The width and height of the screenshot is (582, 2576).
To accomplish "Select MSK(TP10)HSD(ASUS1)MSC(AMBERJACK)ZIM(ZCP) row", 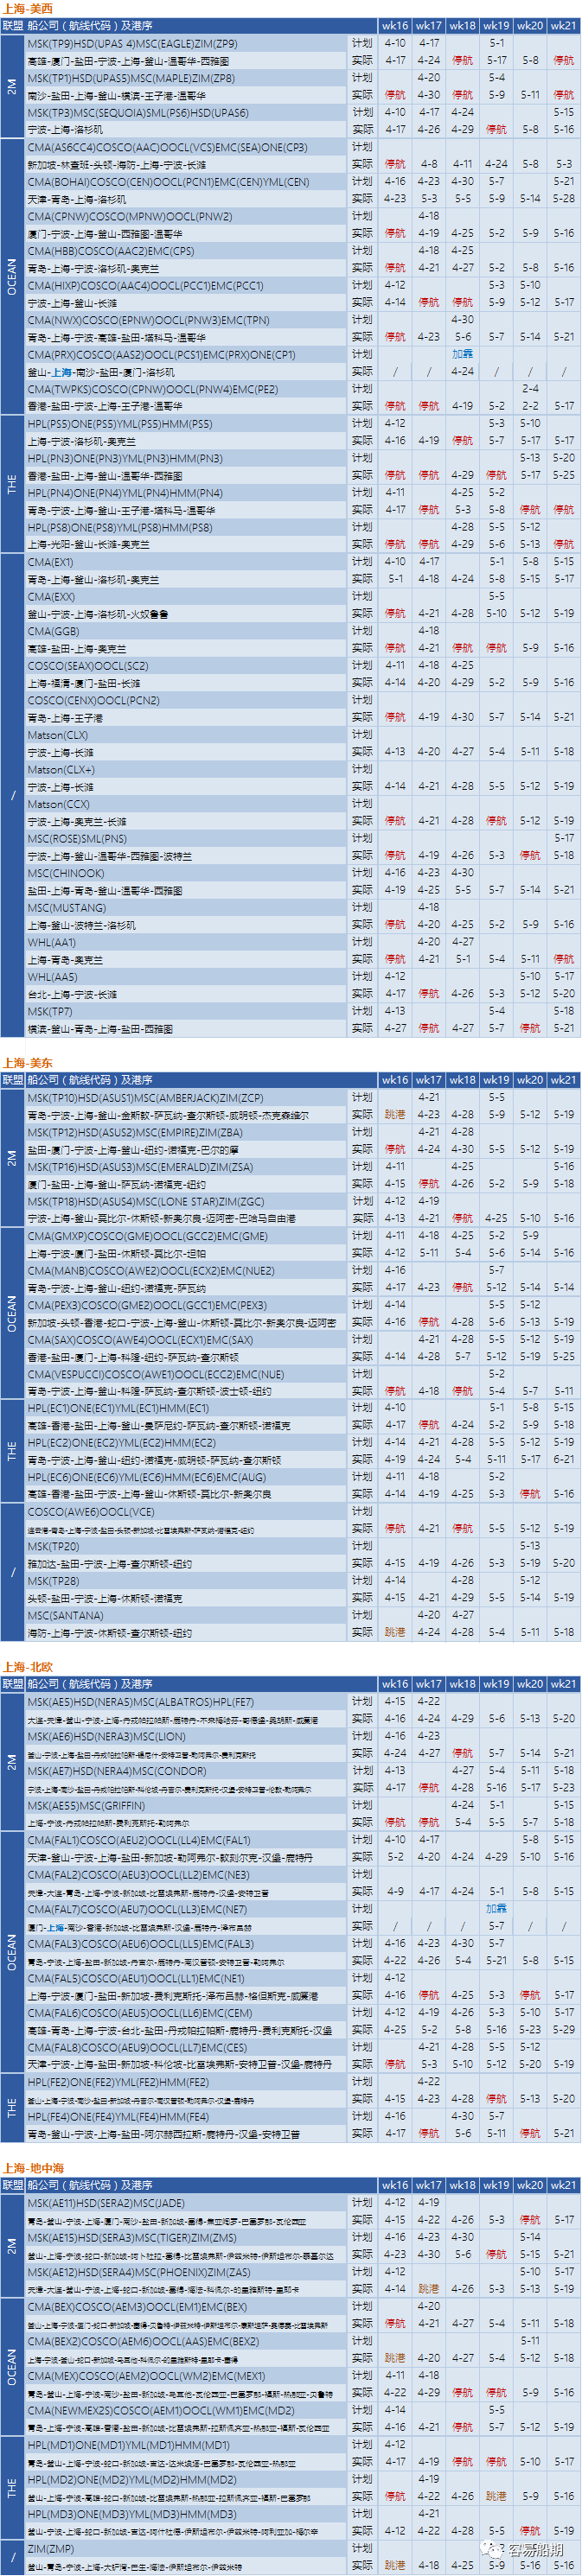I will (186, 1097).
